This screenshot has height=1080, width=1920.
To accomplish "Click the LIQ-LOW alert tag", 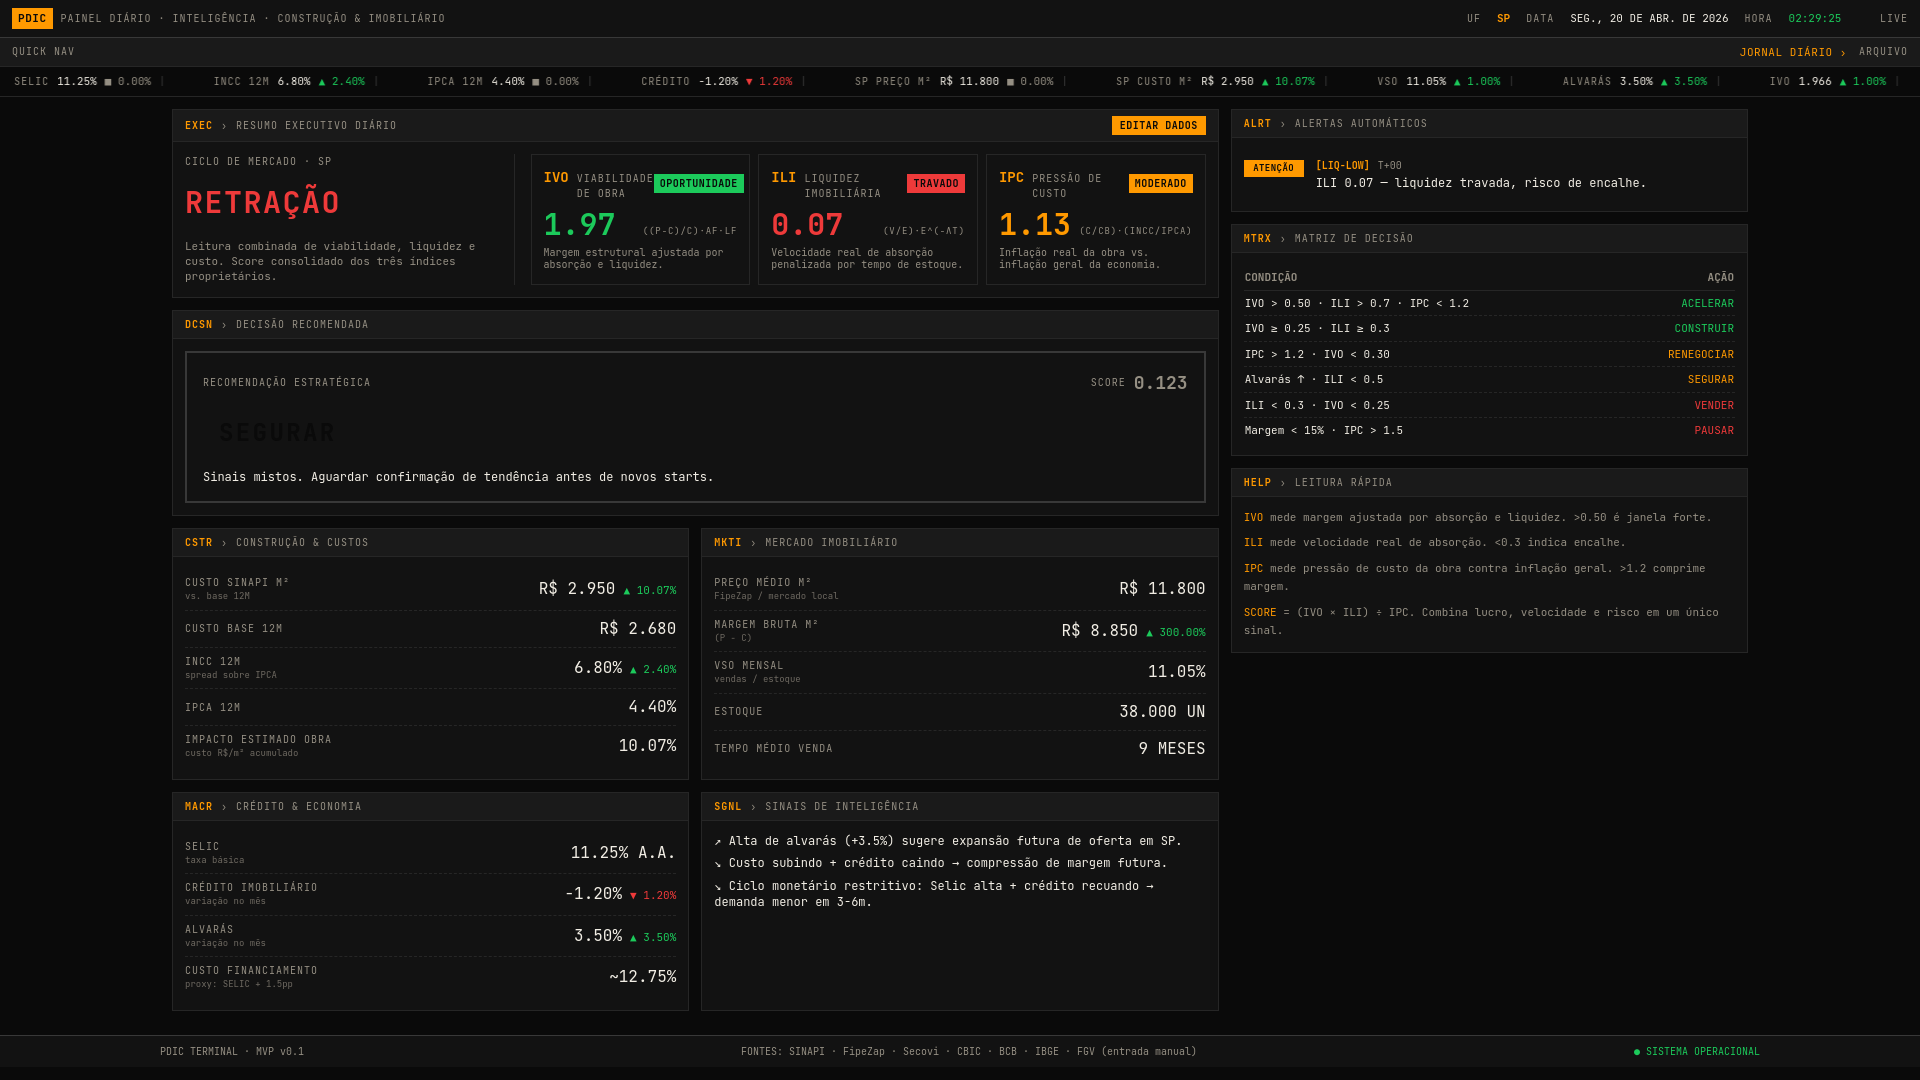I will pyautogui.click(x=1342, y=166).
